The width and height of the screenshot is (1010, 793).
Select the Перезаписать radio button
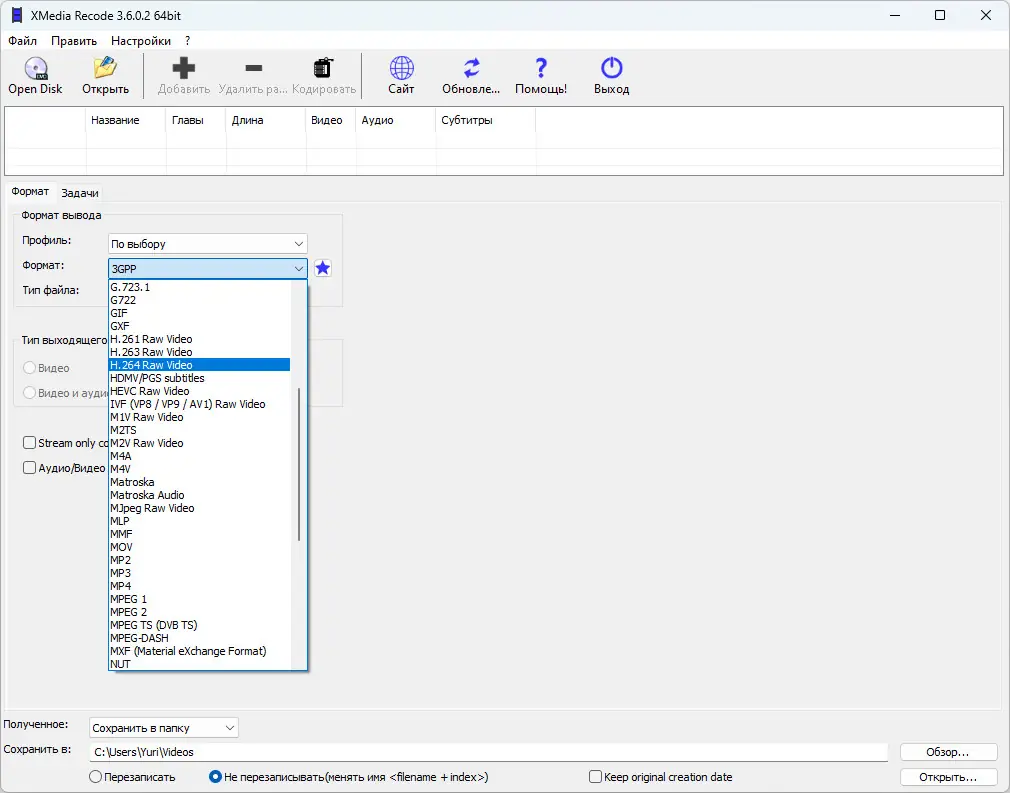point(95,777)
